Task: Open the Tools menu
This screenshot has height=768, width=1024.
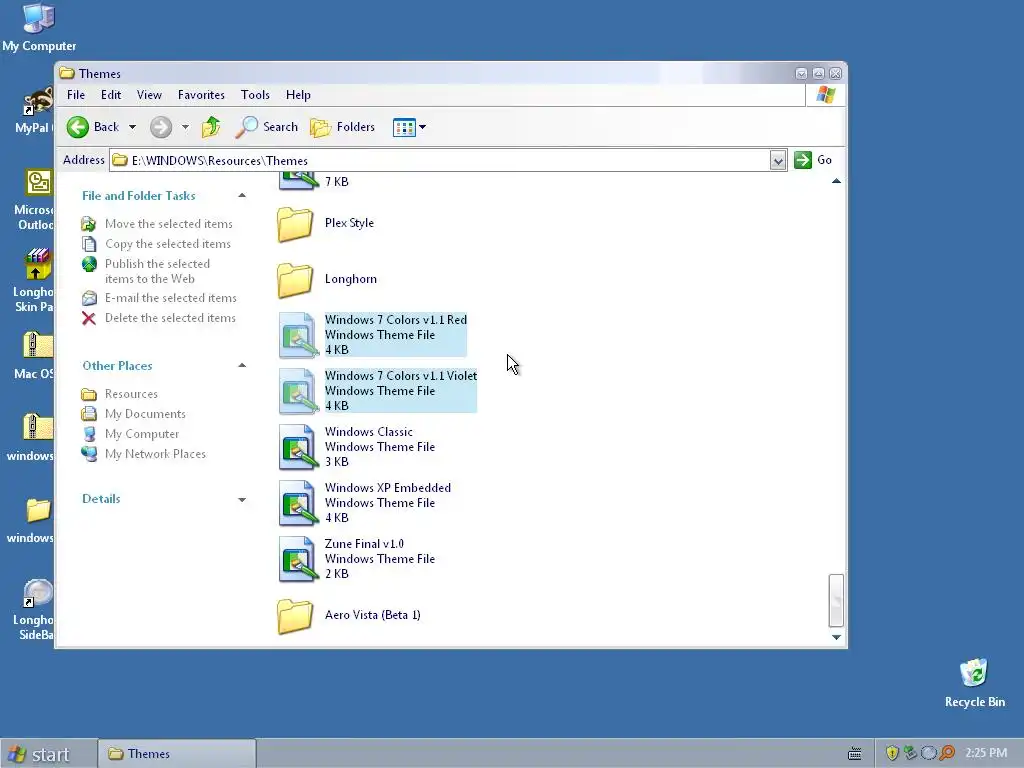Action: [x=255, y=95]
